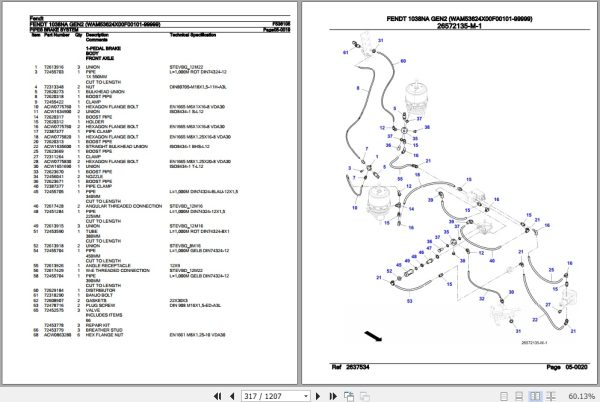Click the '1-PEDAL BRAKE' heading in parts list
The height and width of the screenshot is (402, 600).
(x=103, y=49)
